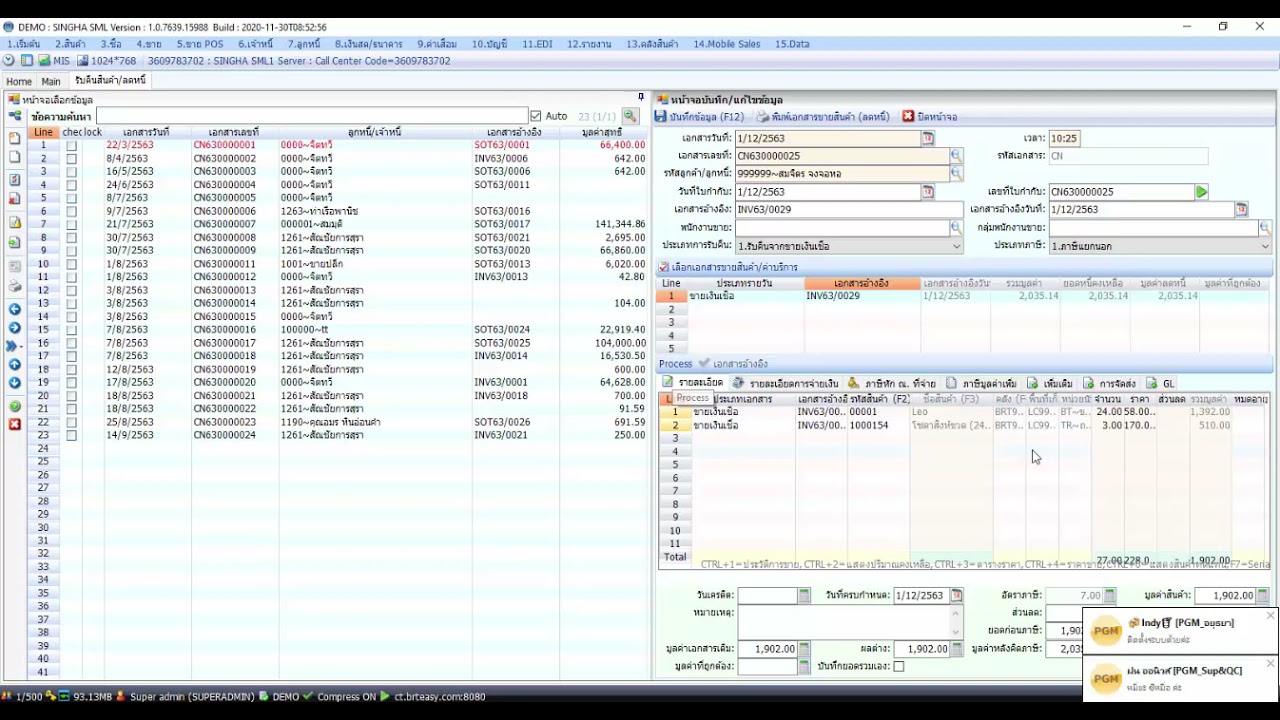The width and height of the screenshot is (1280, 720).
Task: Open the calendar for เอกสารอ้างอิงวันที่
Action: point(1241,209)
